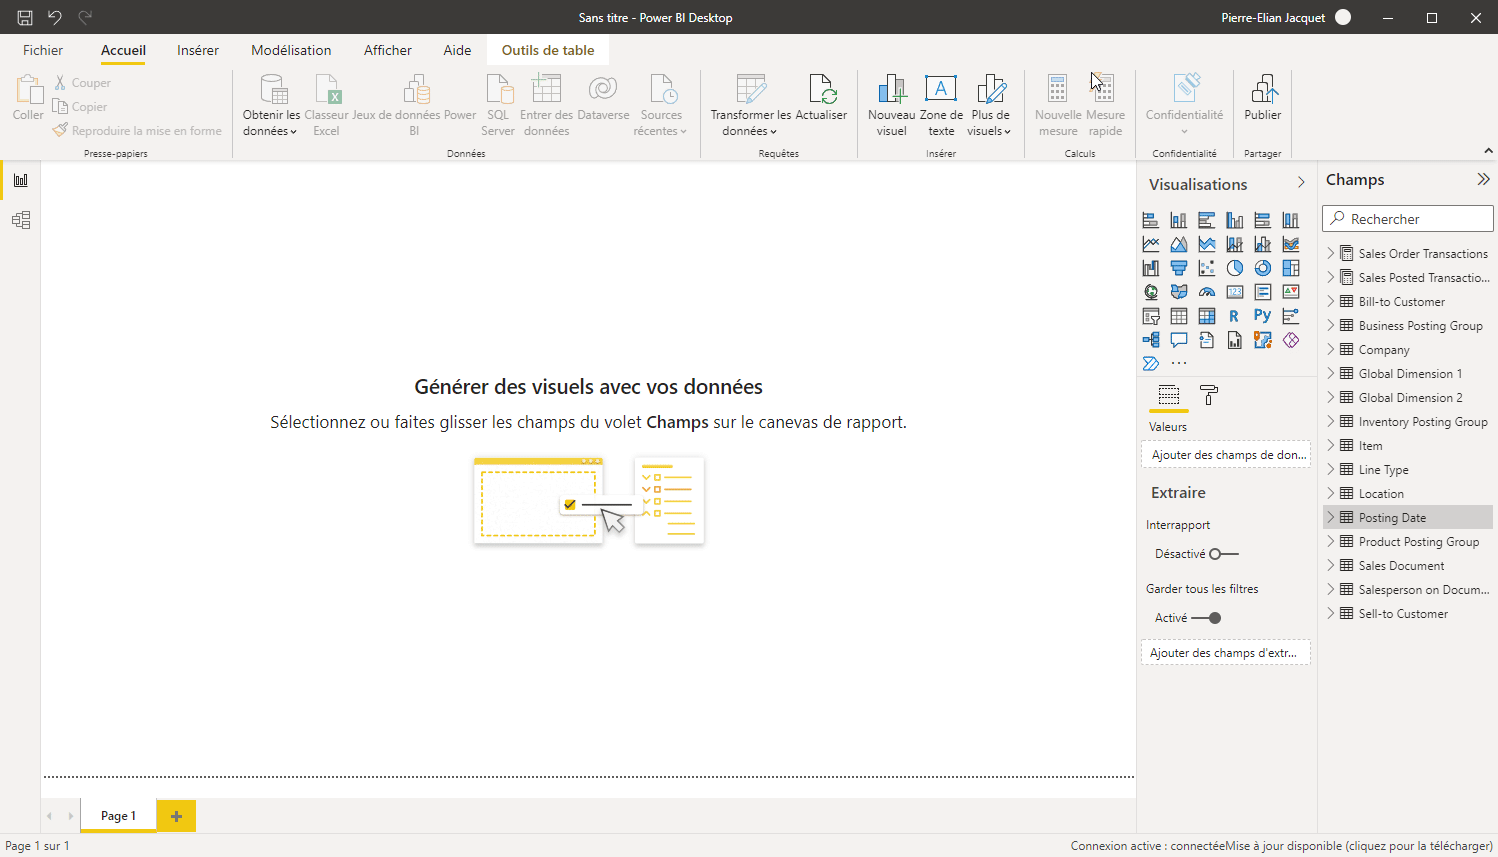Screen dimensions: 1498x857
Task: Collapse the Visualisations pane
Action: click(x=1301, y=182)
